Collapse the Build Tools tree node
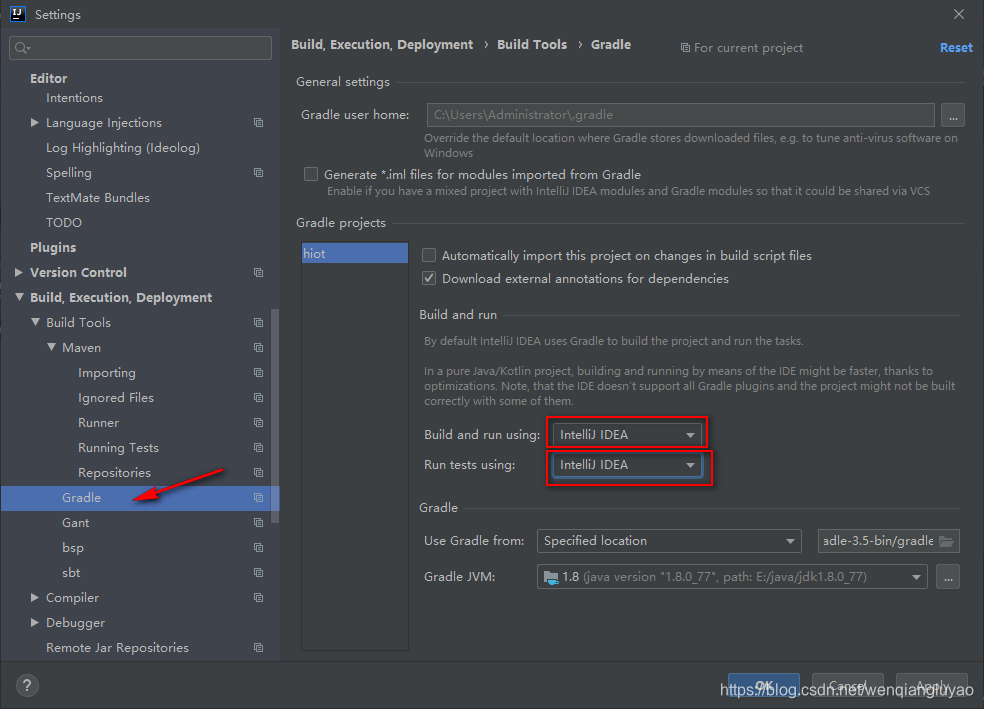The width and height of the screenshot is (984, 709). tap(35, 322)
